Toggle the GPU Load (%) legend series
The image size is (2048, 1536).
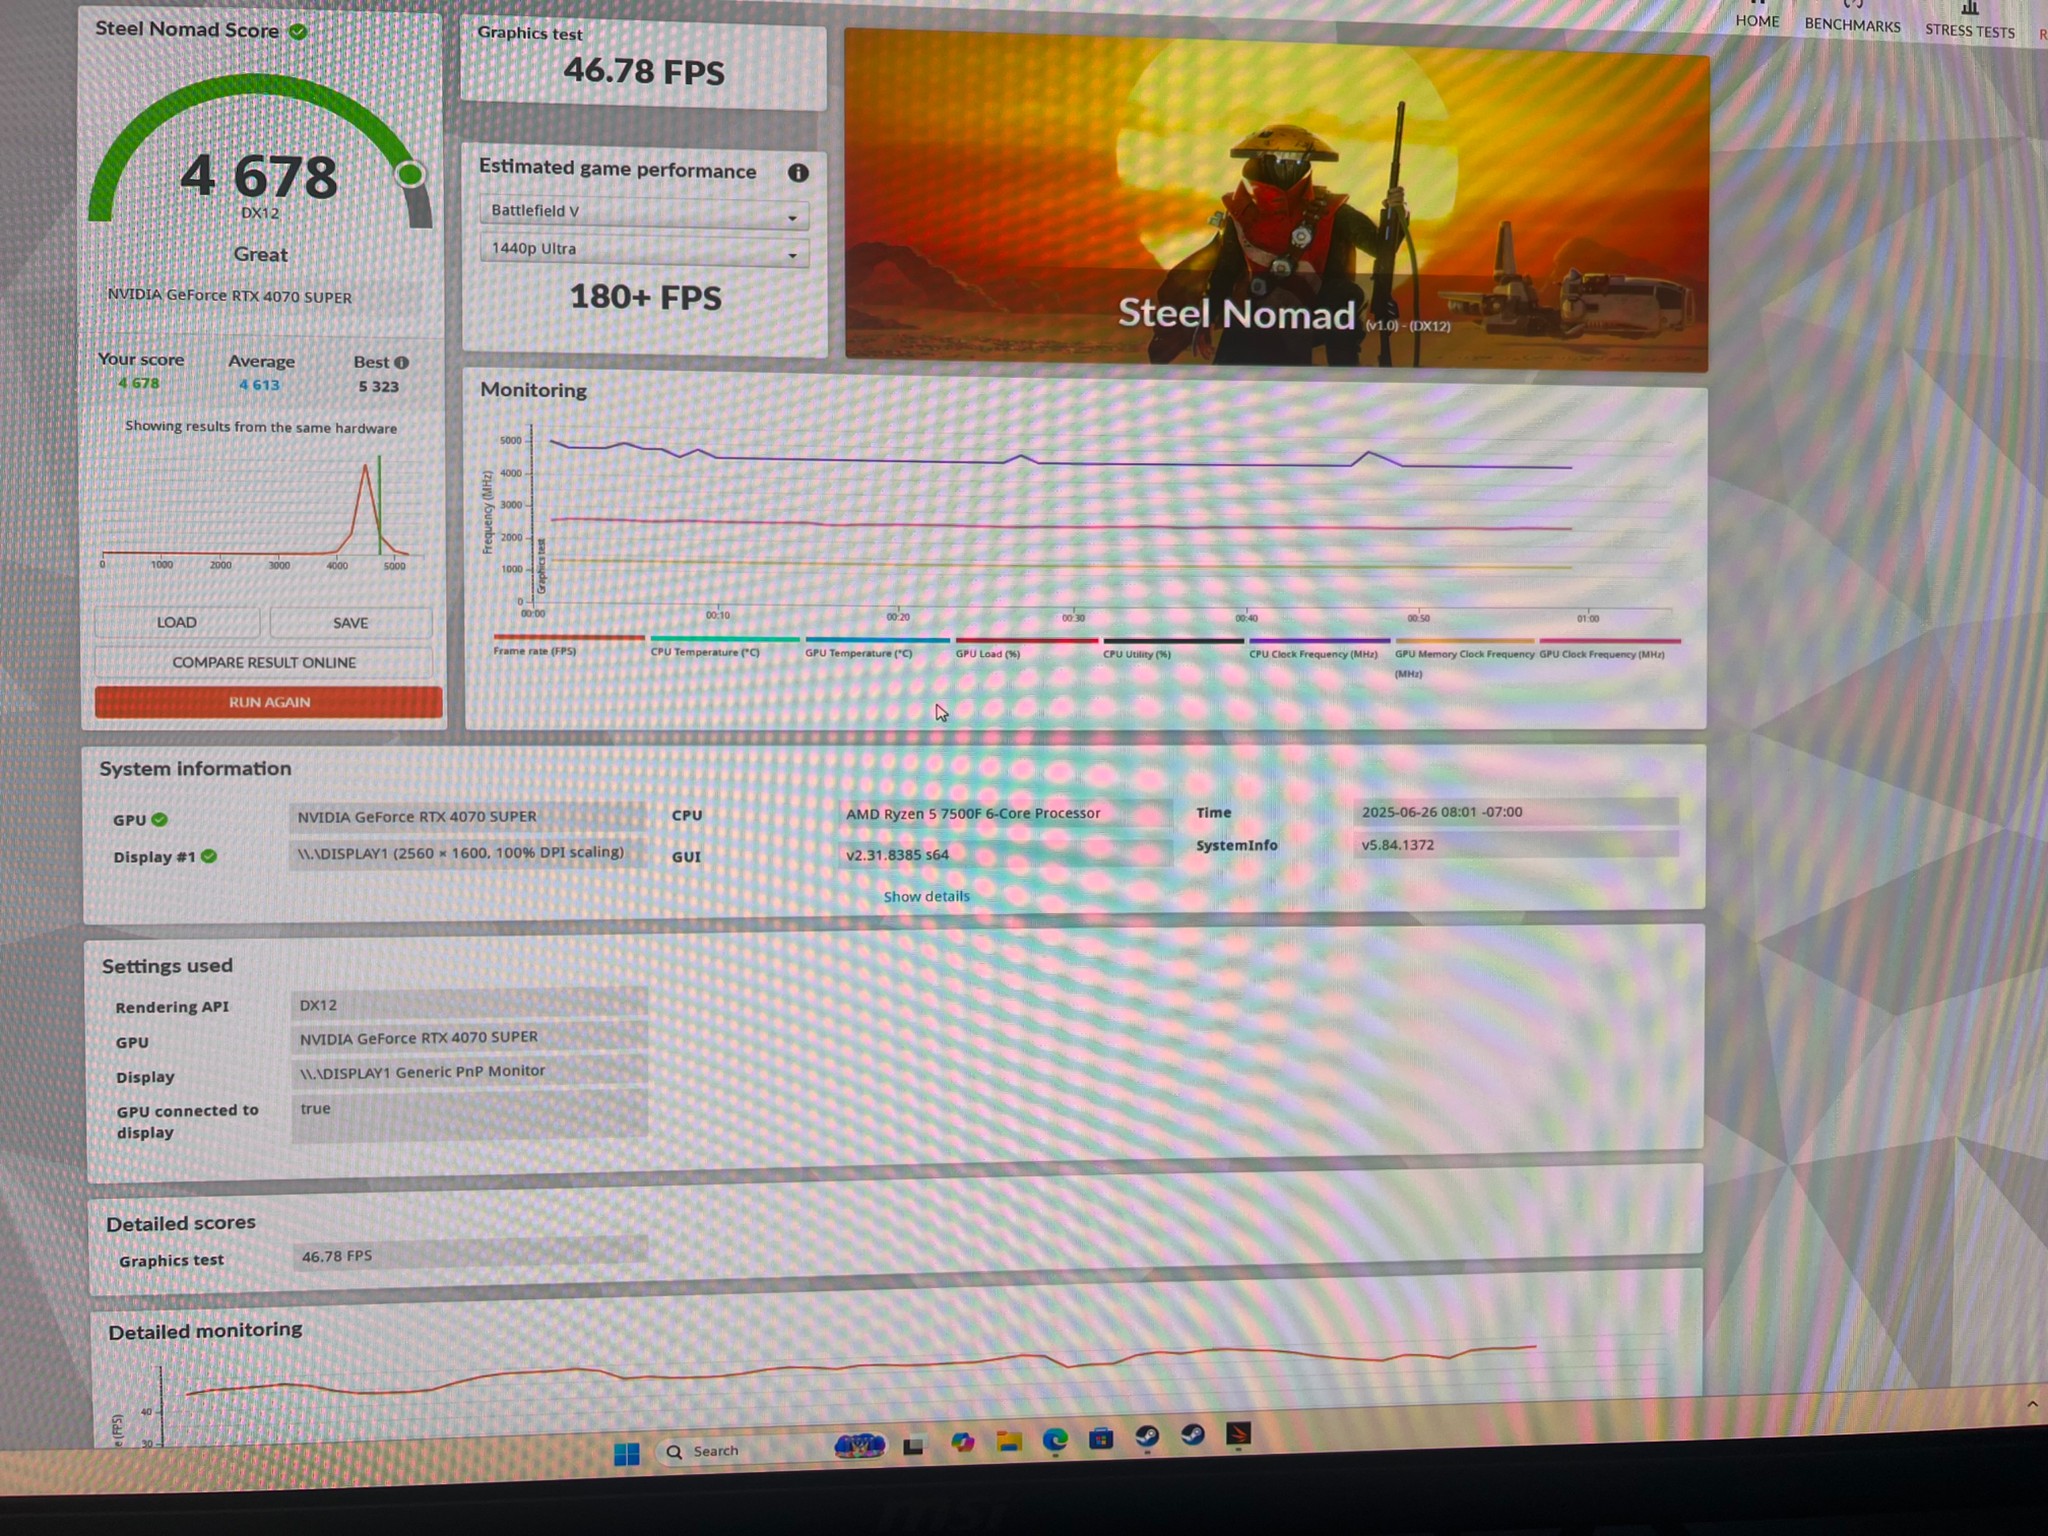(x=987, y=654)
